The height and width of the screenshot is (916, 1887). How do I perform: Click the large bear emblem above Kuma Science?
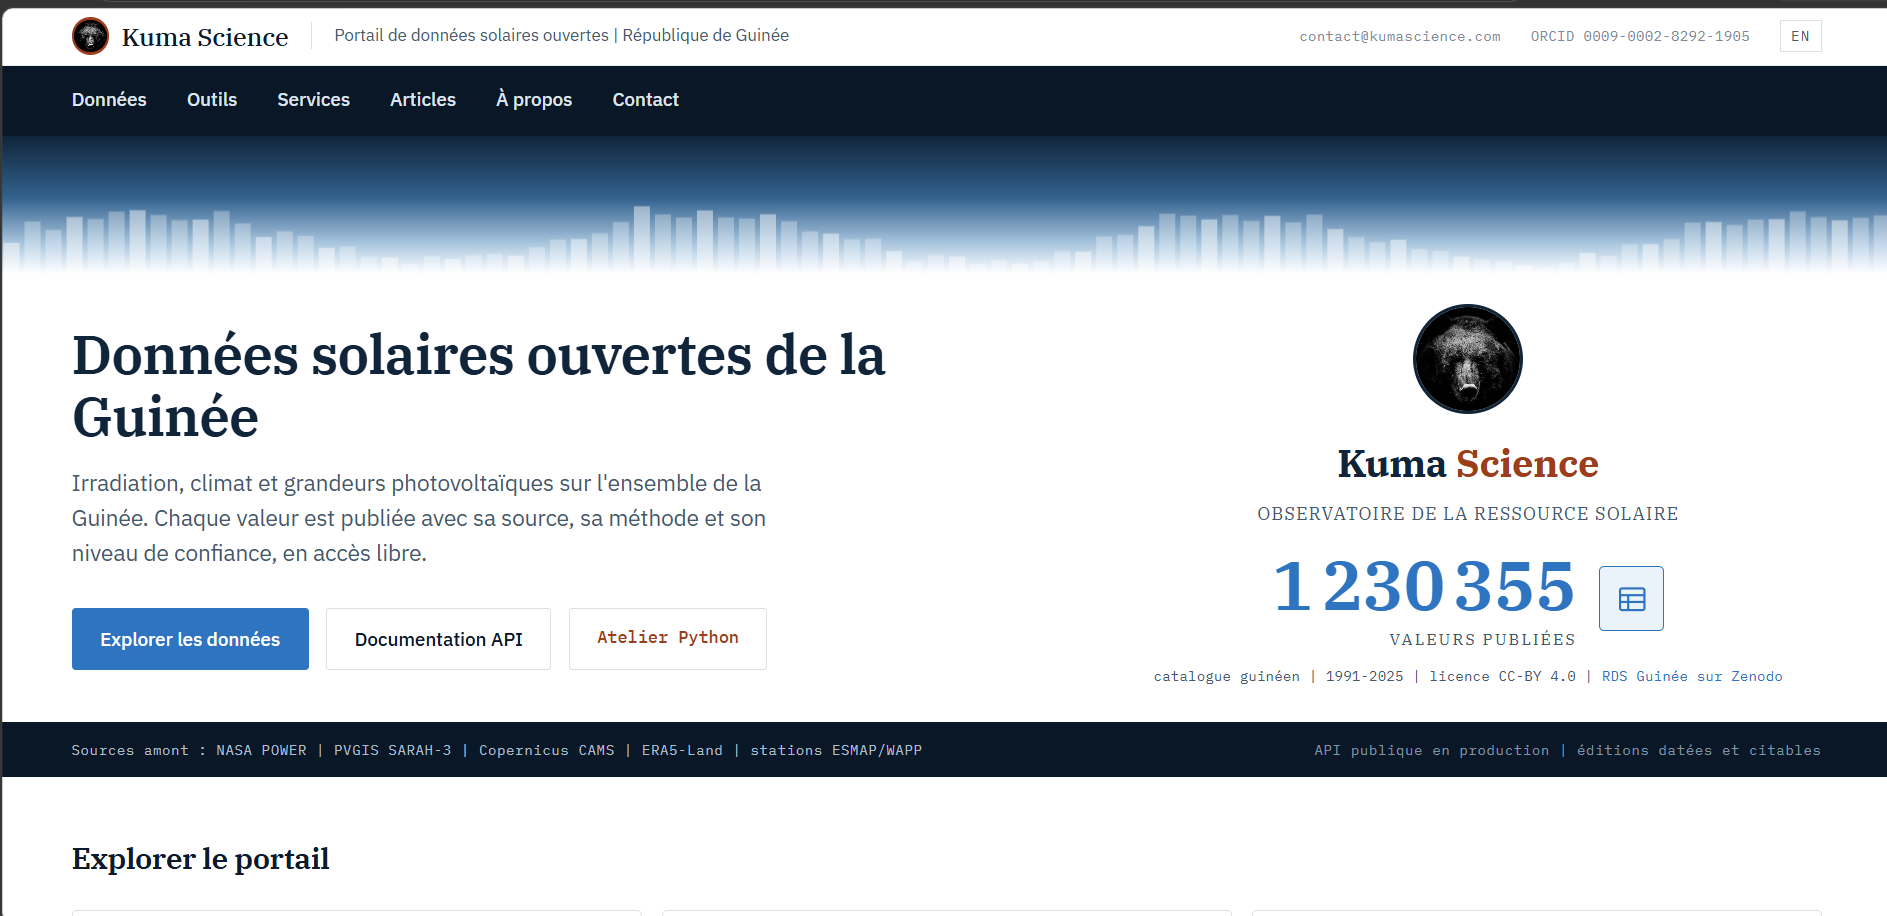(1467, 359)
